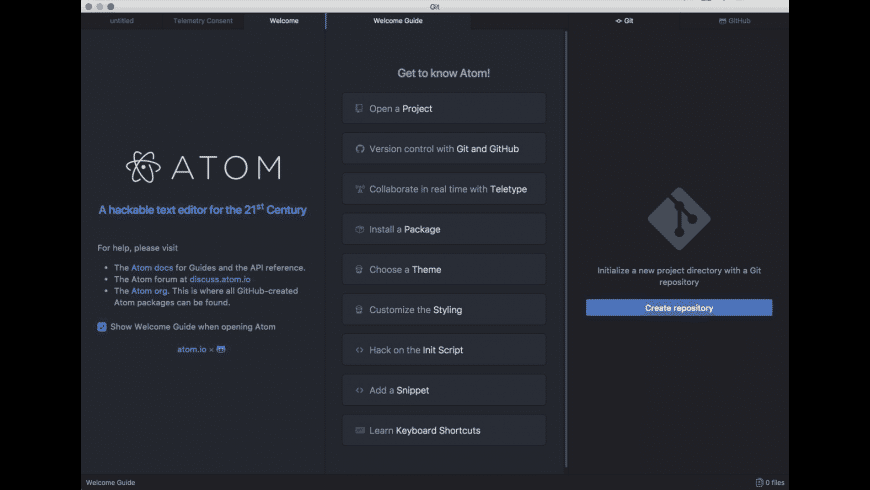This screenshot has width=870, height=490.
Task: Click the ATOM wordmark text
Action: [x=226, y=168]
